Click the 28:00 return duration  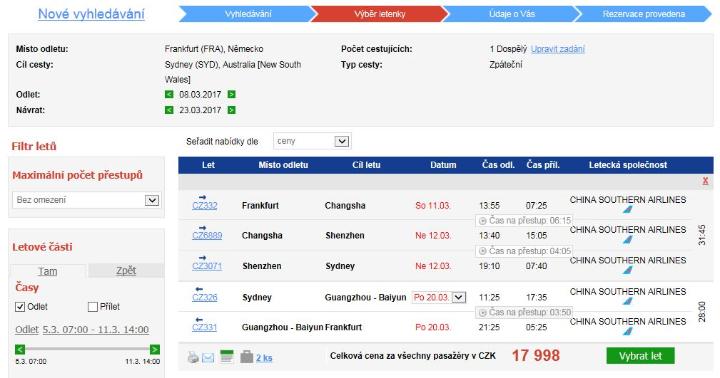tap(702, 312)
